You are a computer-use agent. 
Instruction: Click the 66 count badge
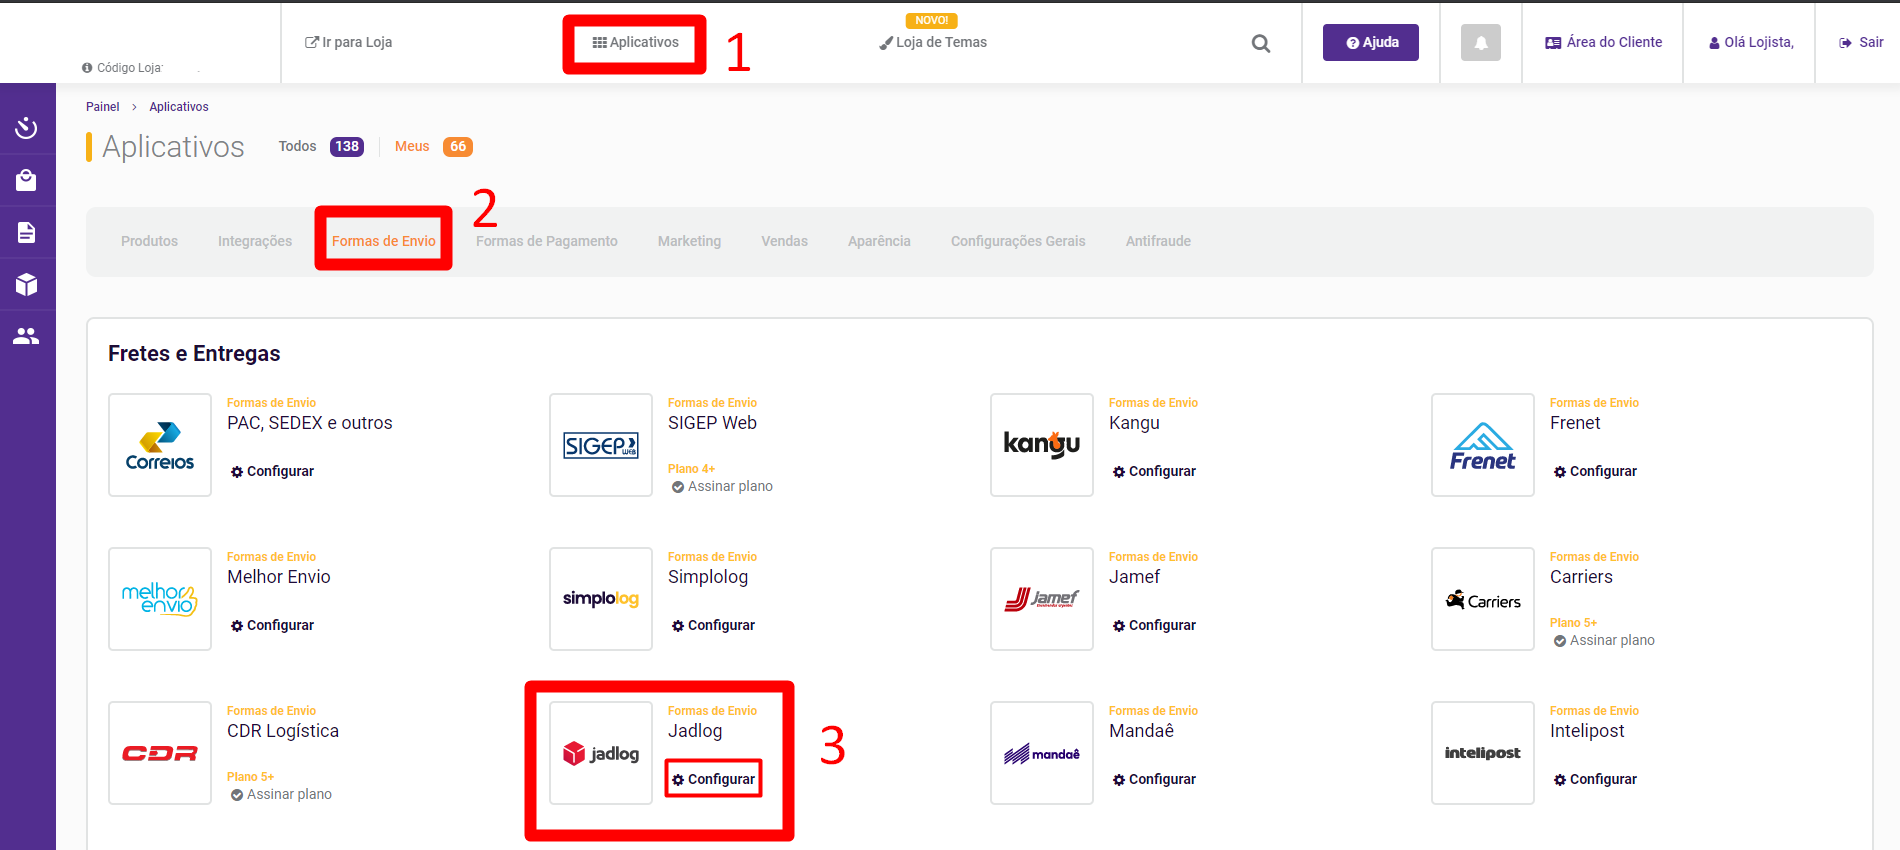click(x=458, y=146)
